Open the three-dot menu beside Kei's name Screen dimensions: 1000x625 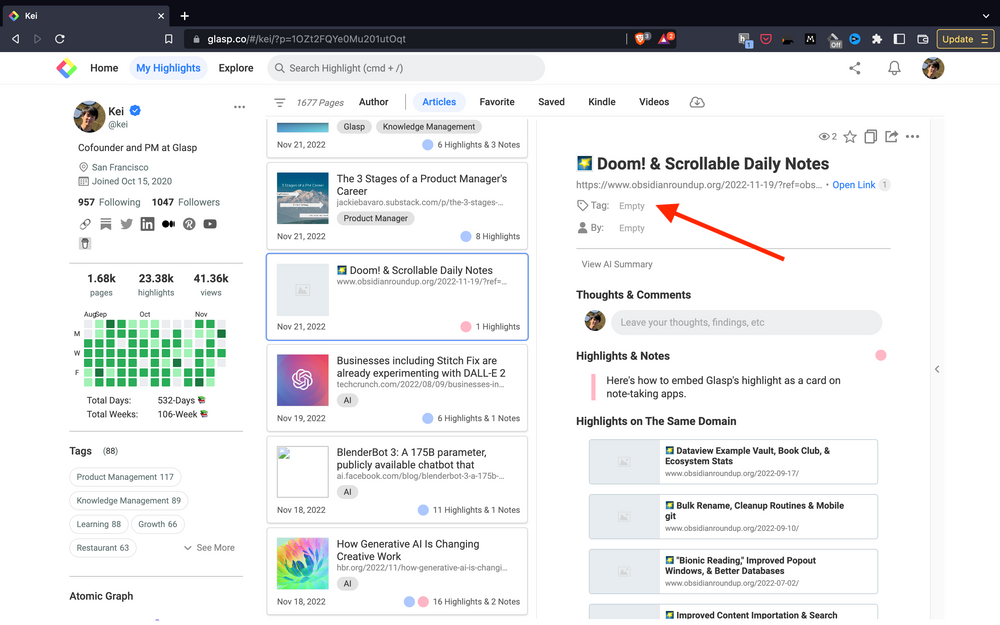point(239,107)
